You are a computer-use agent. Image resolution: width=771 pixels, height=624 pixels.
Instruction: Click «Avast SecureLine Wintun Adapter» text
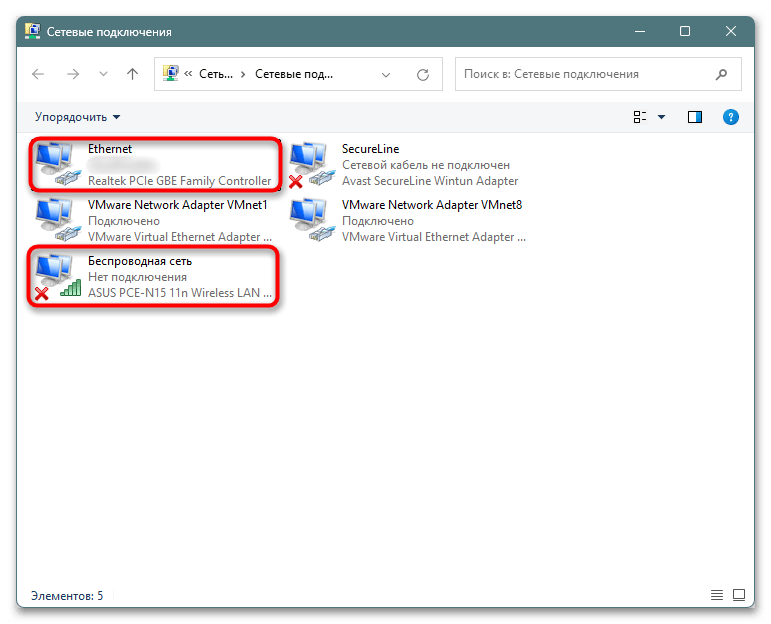click(430, 181)
